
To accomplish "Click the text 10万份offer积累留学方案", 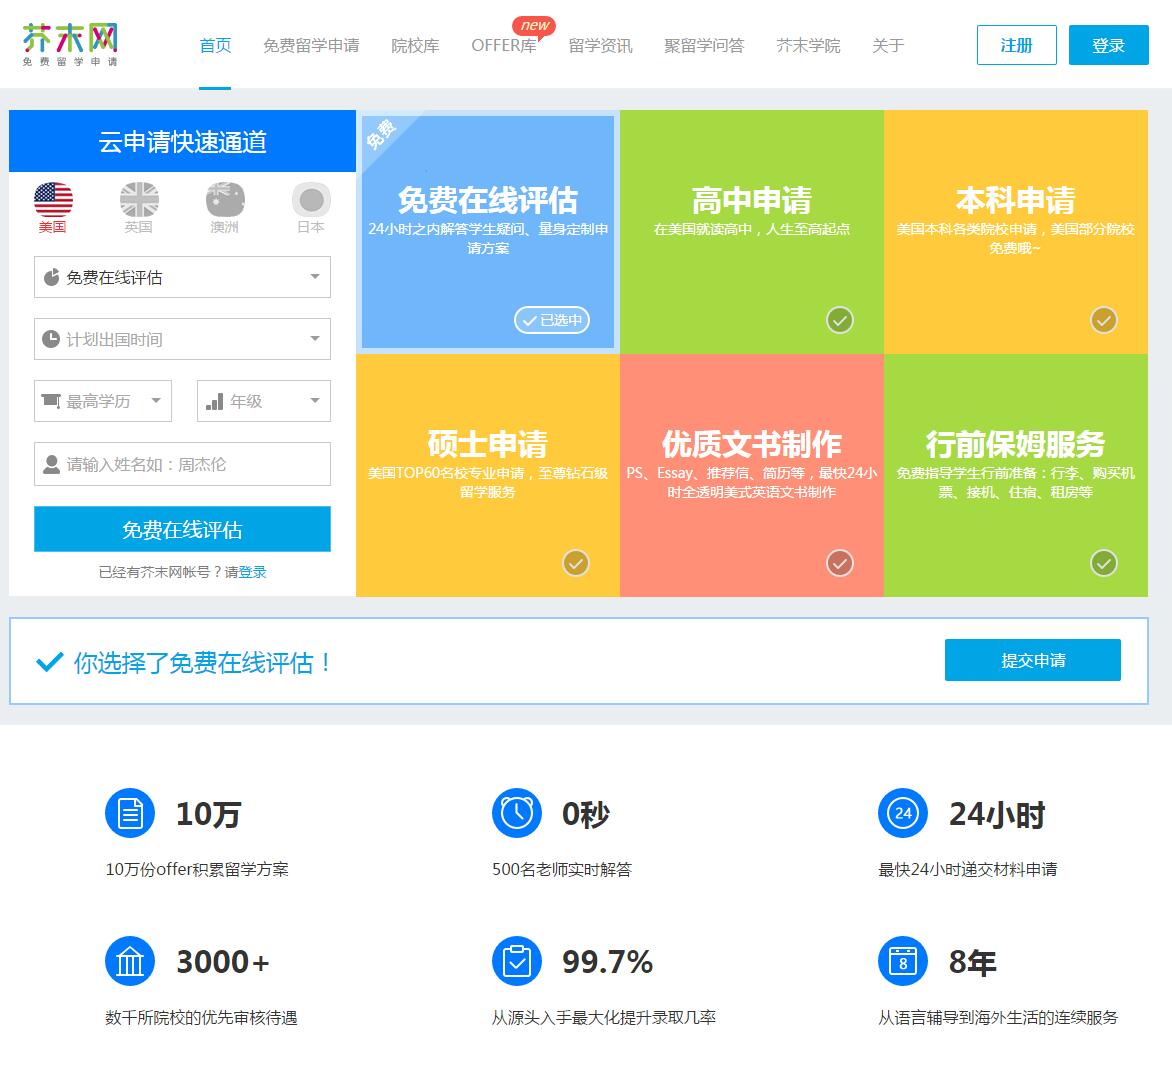I will (x=197, y=869).
